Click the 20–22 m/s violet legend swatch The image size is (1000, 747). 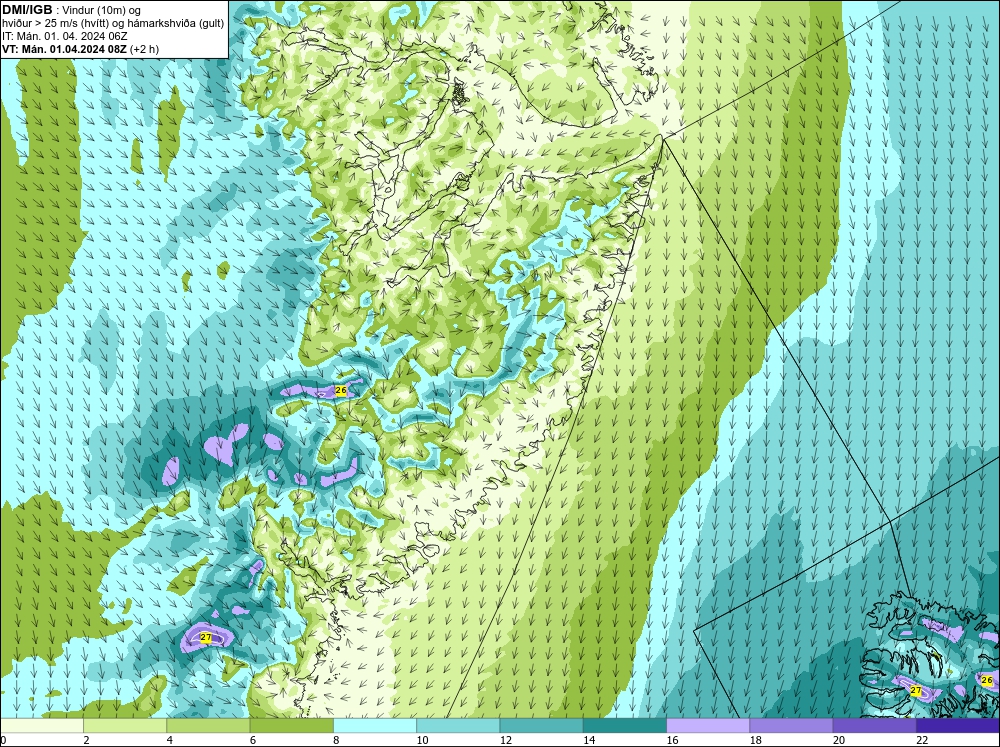[874, 725]
